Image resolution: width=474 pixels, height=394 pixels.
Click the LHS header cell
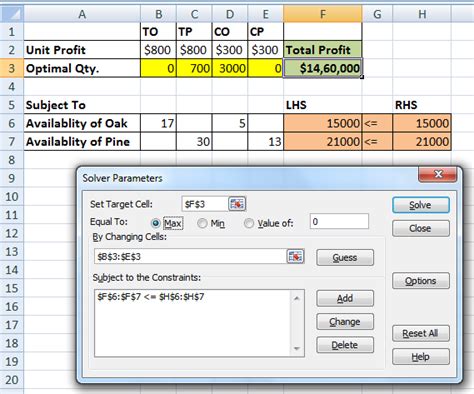click(323, 105)
